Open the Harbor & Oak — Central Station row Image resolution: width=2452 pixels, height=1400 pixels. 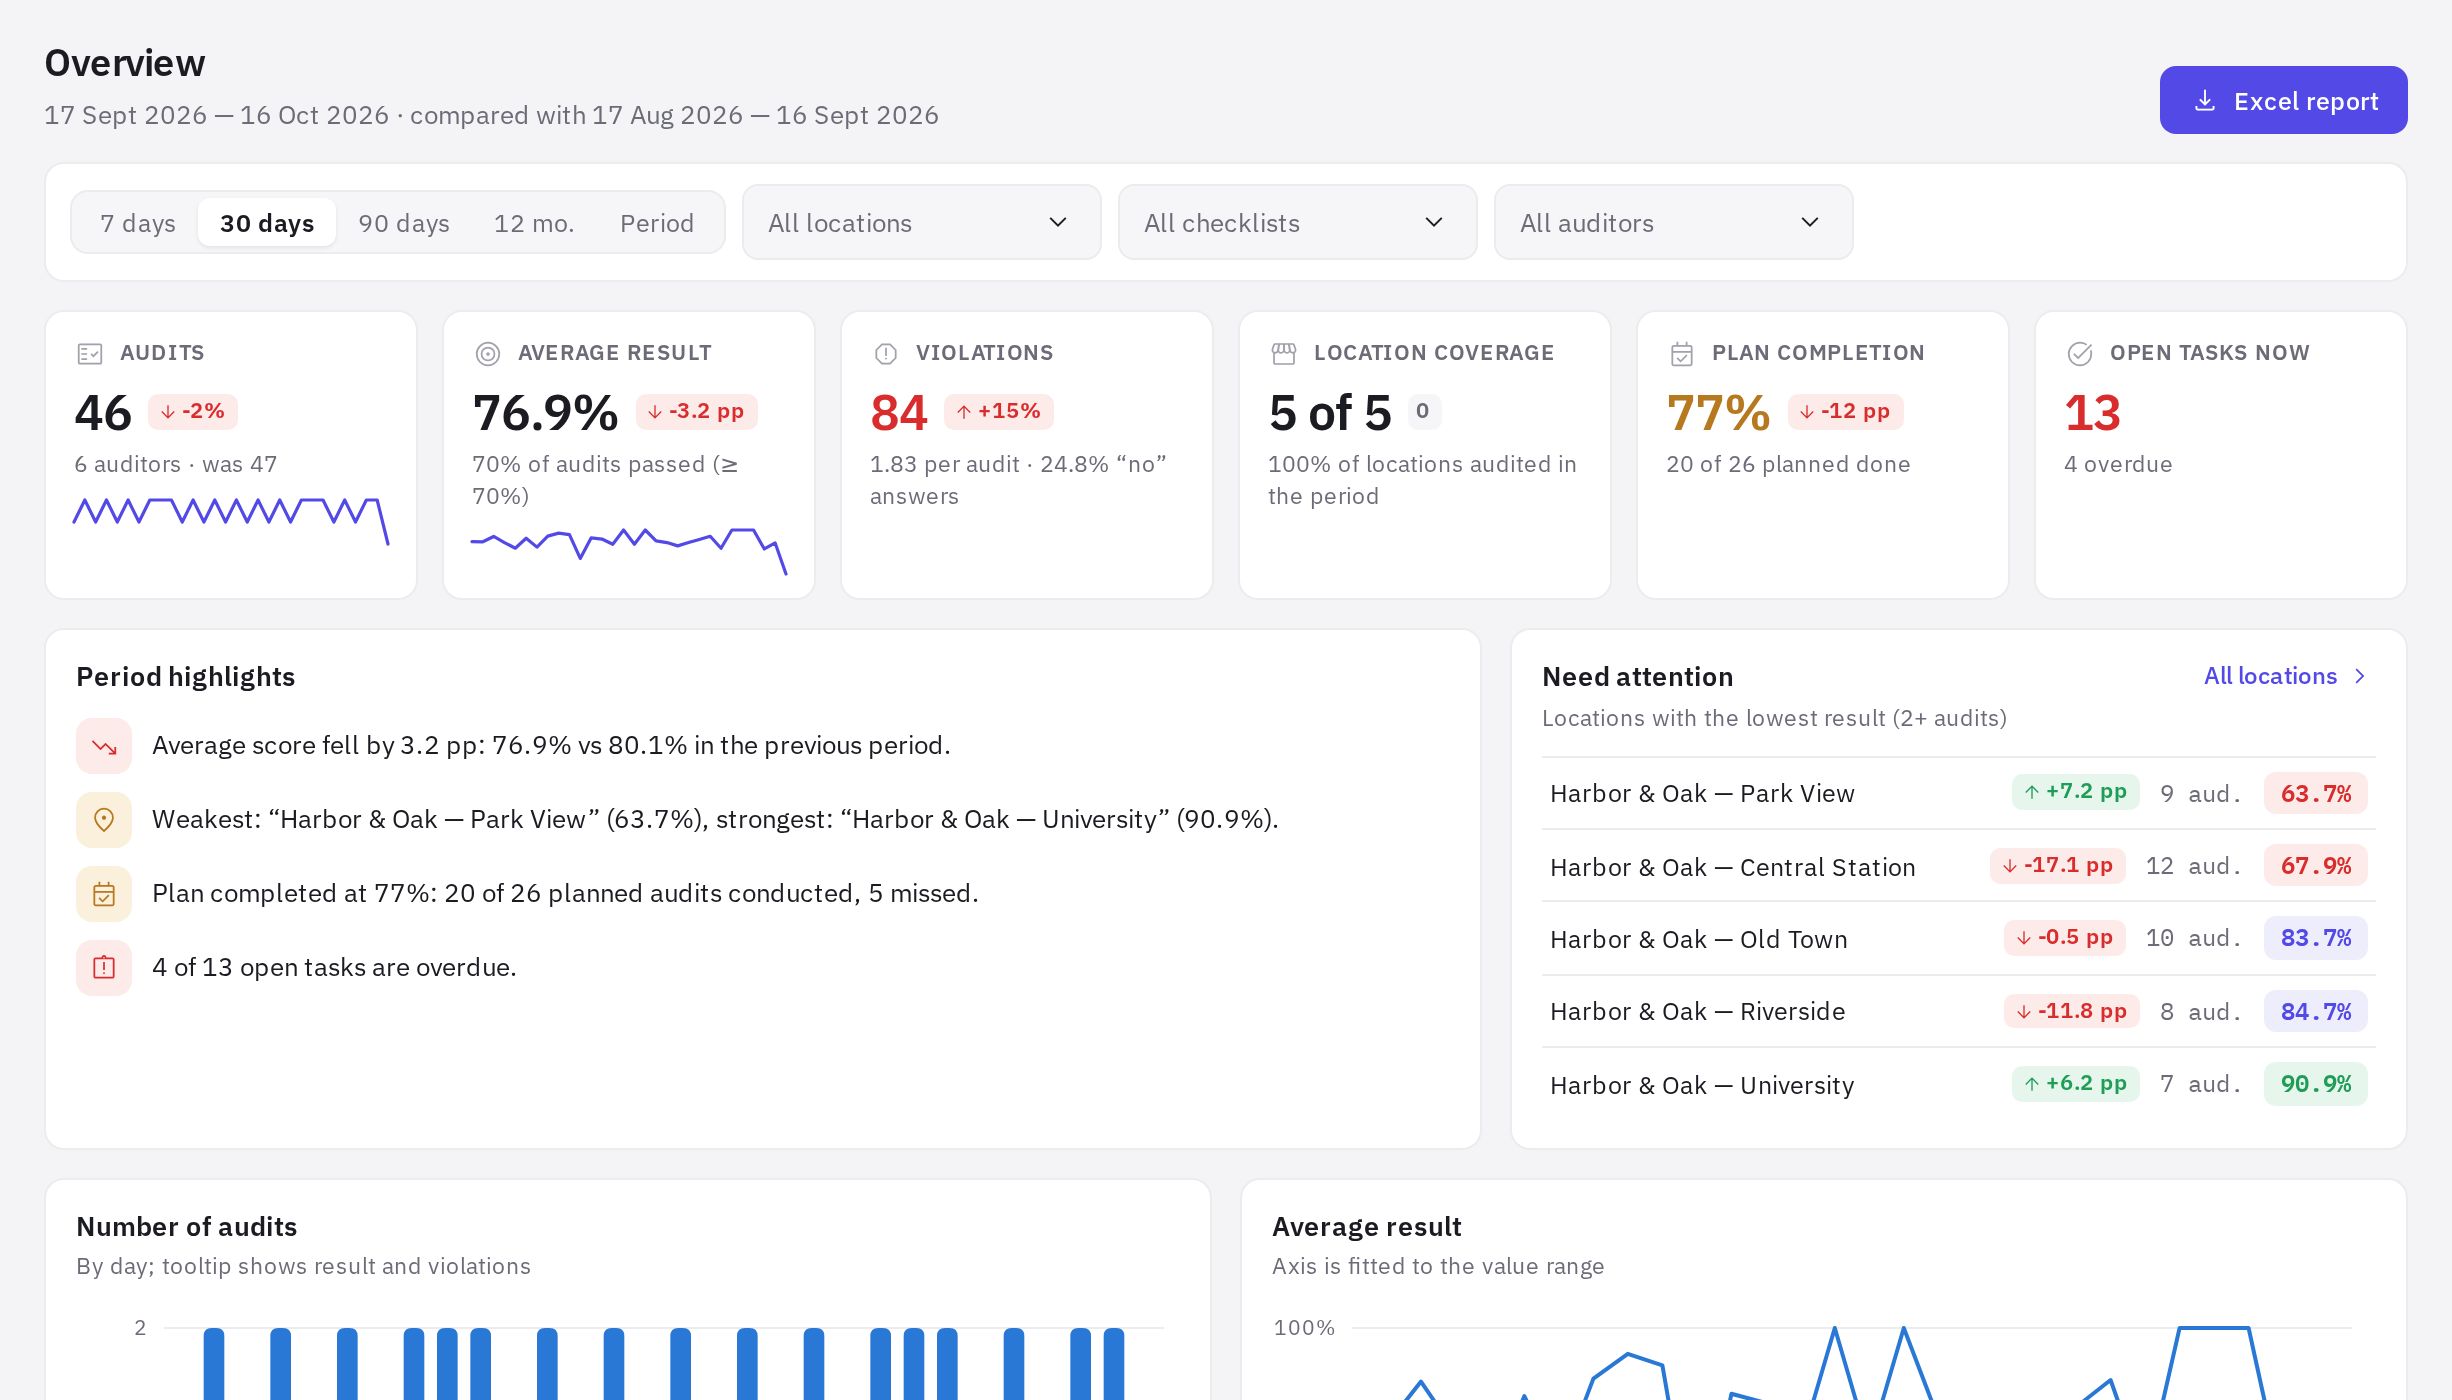1958,866
